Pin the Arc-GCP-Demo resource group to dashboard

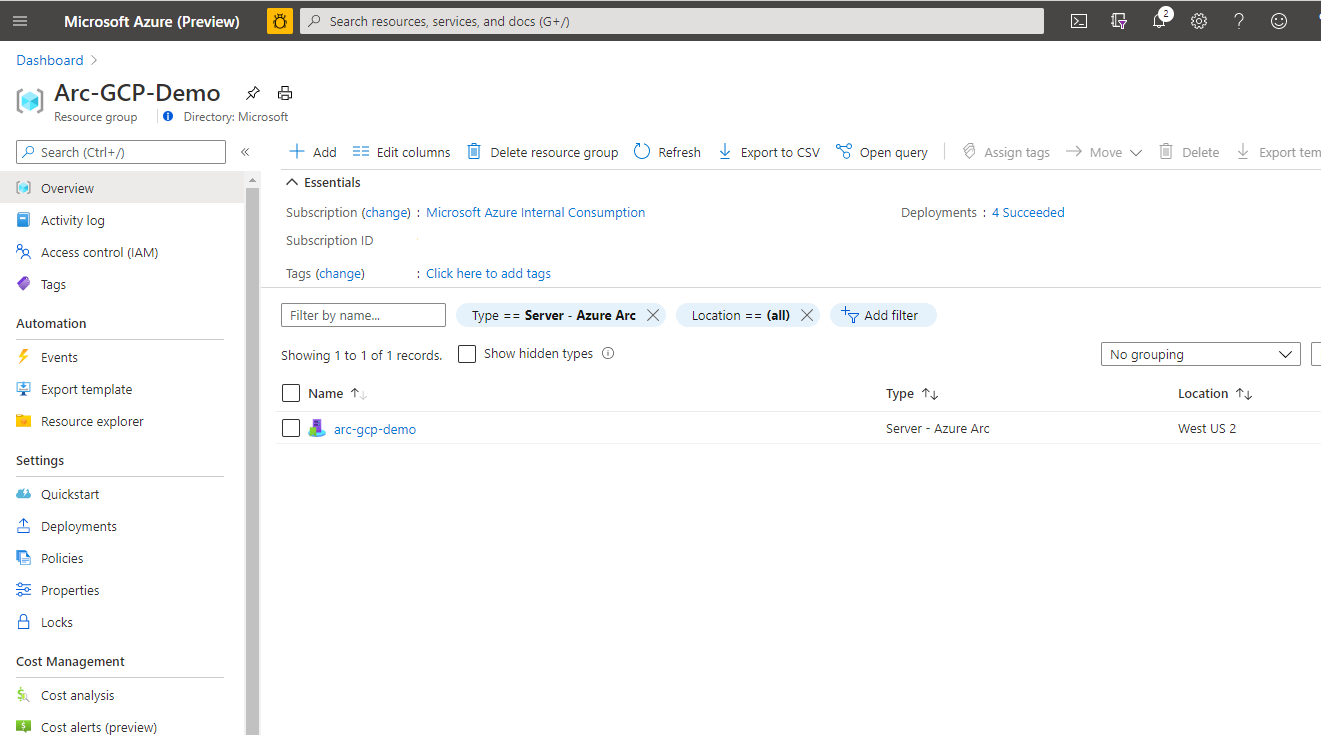tap(253, 93)
